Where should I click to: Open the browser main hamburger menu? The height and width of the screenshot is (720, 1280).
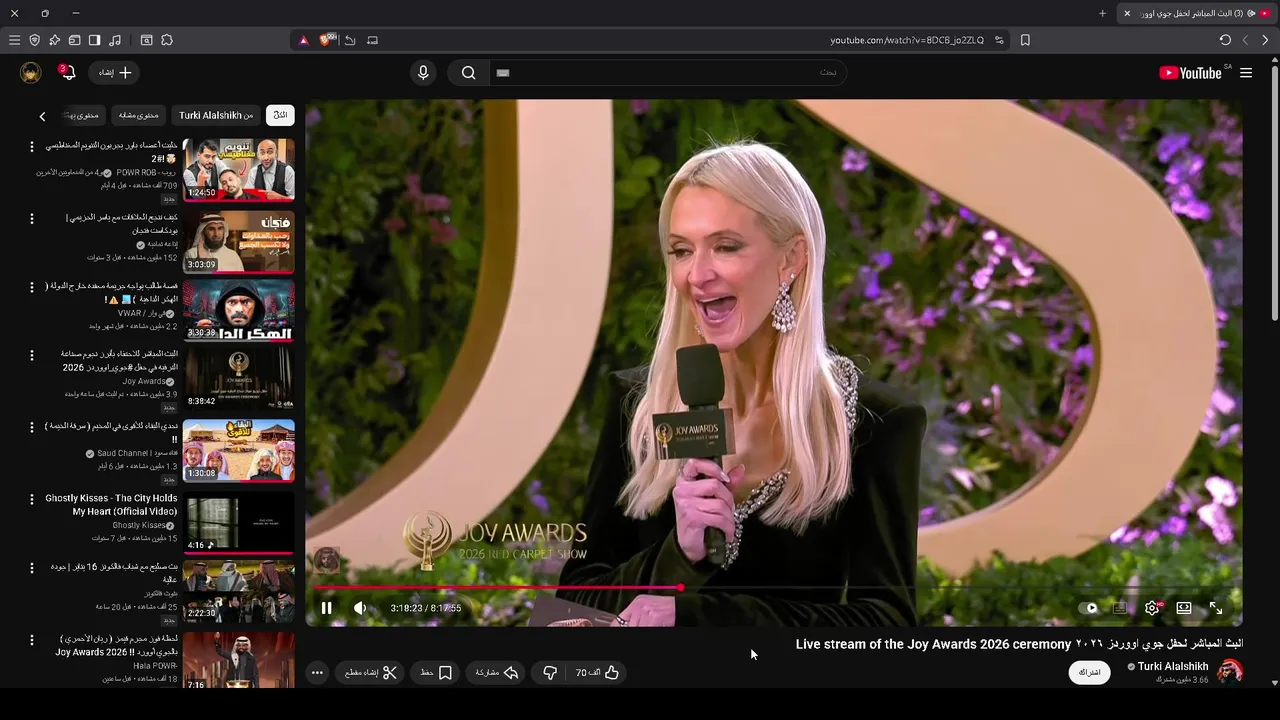pyautogui.click(x=14, y=40)
